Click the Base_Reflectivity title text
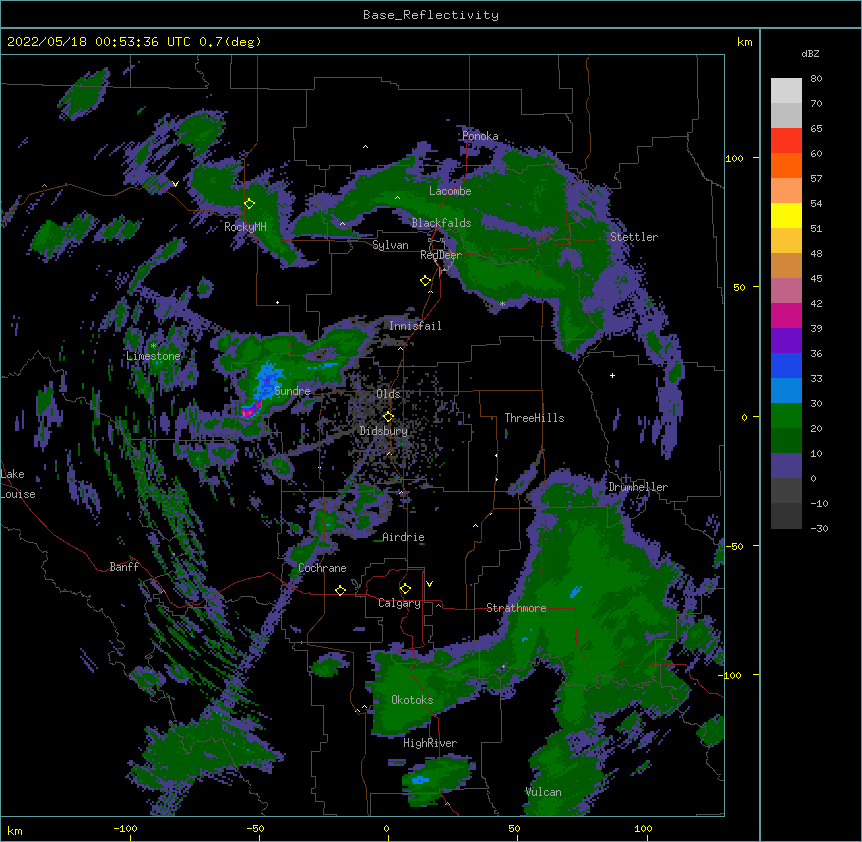862x842 pixels. (431, 15)
